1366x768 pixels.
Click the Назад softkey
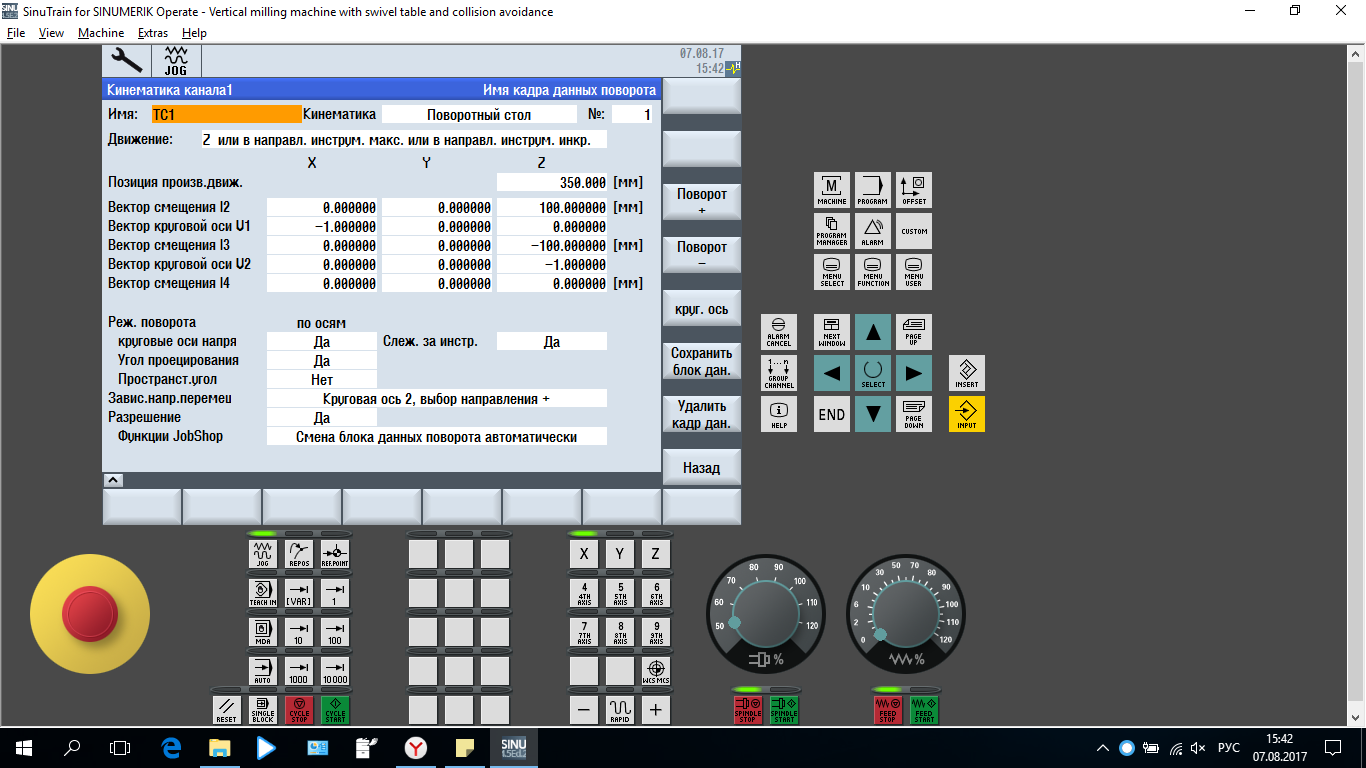point(701,468)
